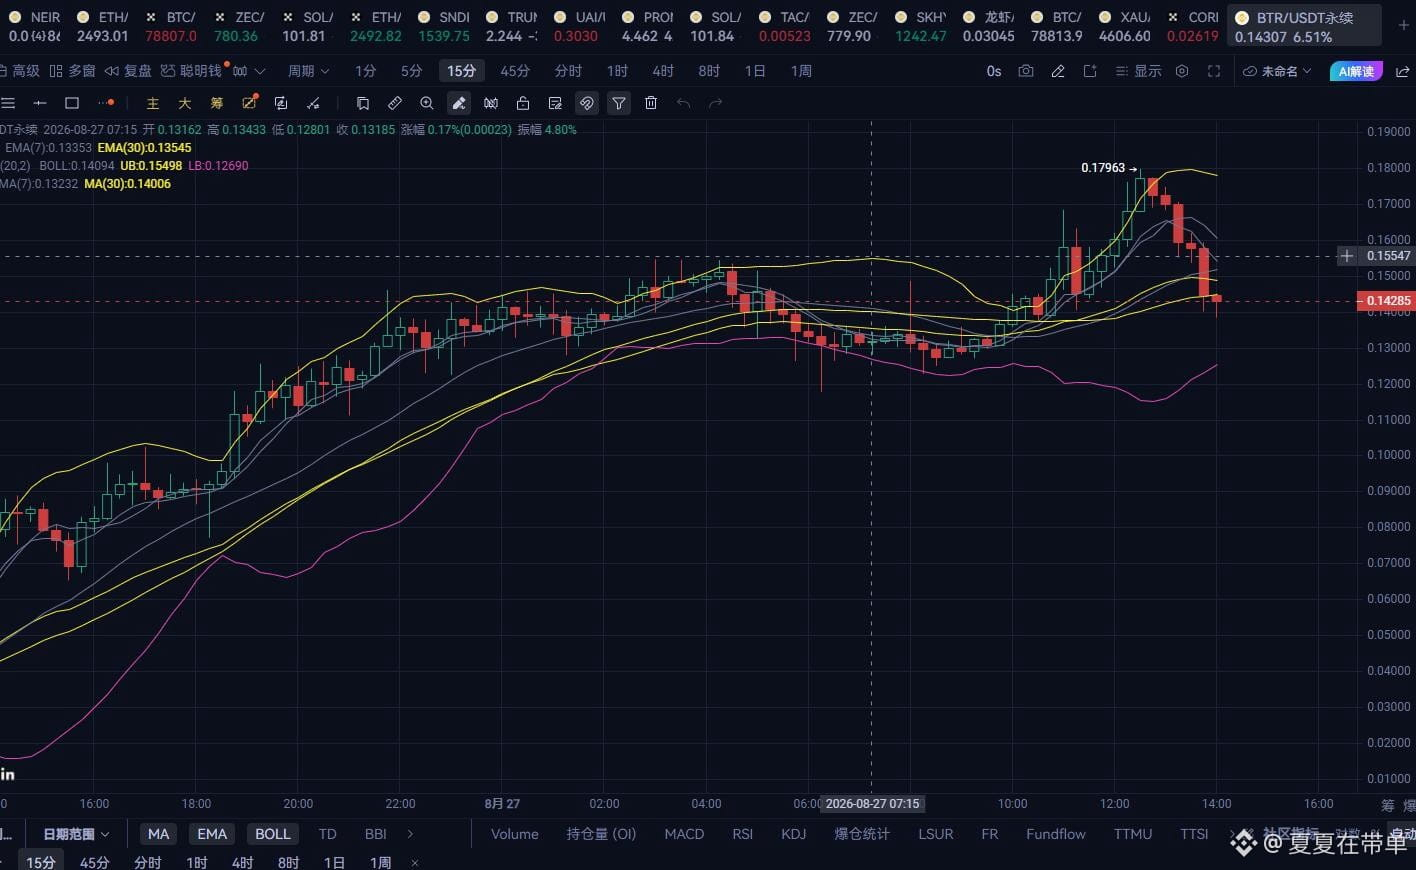
Task: Click the crosshair plus on price axis
Action: 1347,256
